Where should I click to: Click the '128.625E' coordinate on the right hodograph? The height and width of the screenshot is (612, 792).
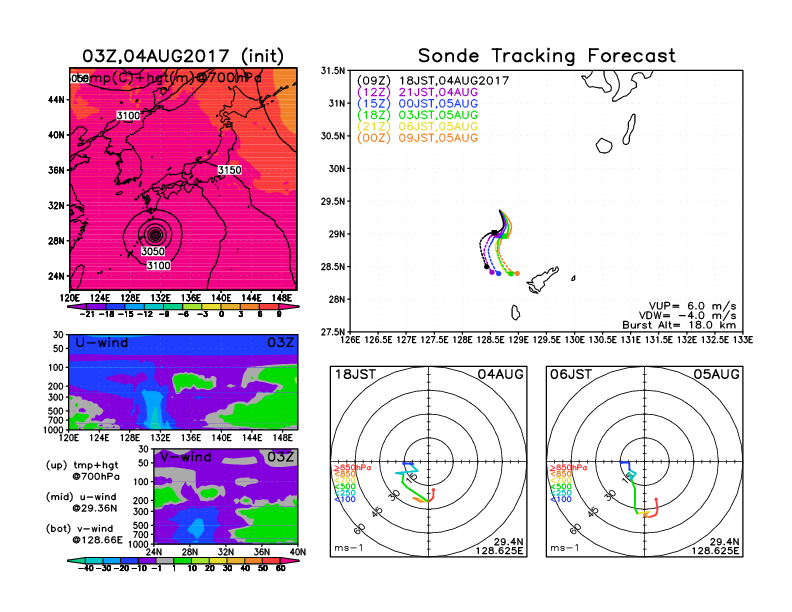tap(715, 551)
